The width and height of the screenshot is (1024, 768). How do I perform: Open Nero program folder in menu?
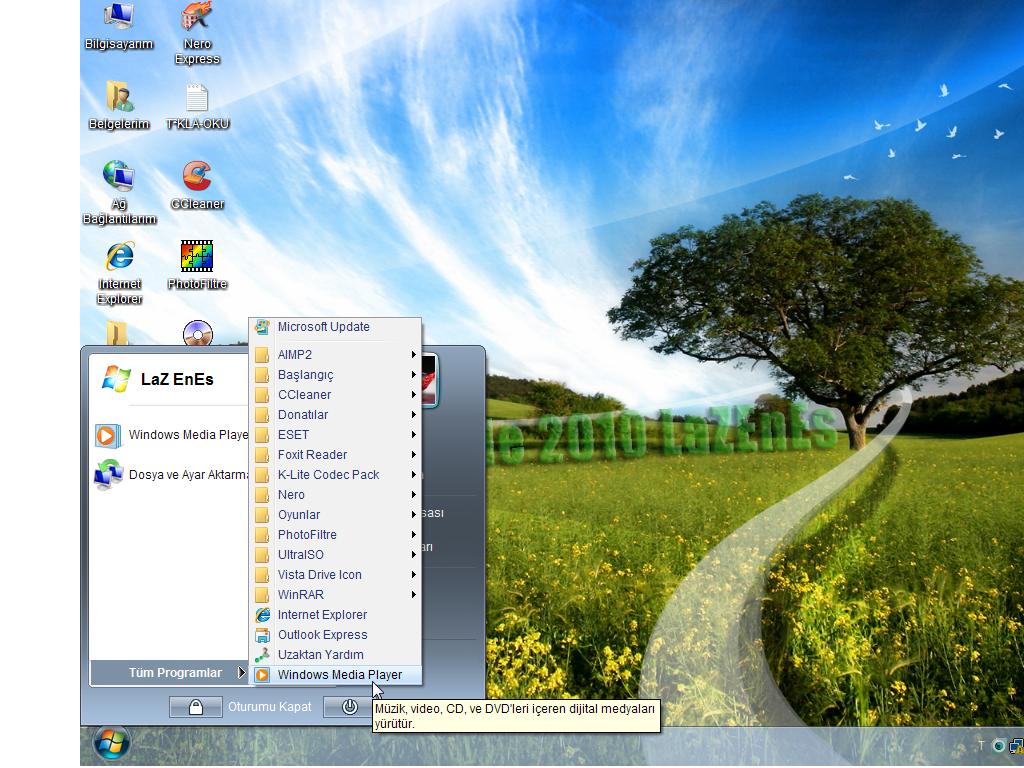coord(336,495)
